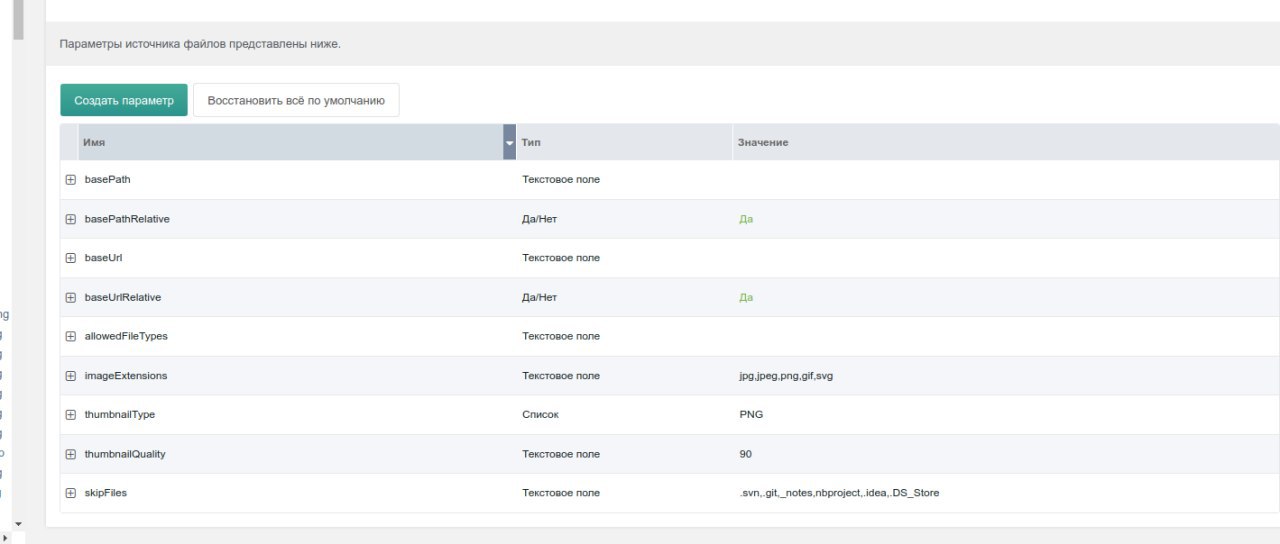
Task: Expand the baseUrl parameter row
Action: (x=71, y=258)
